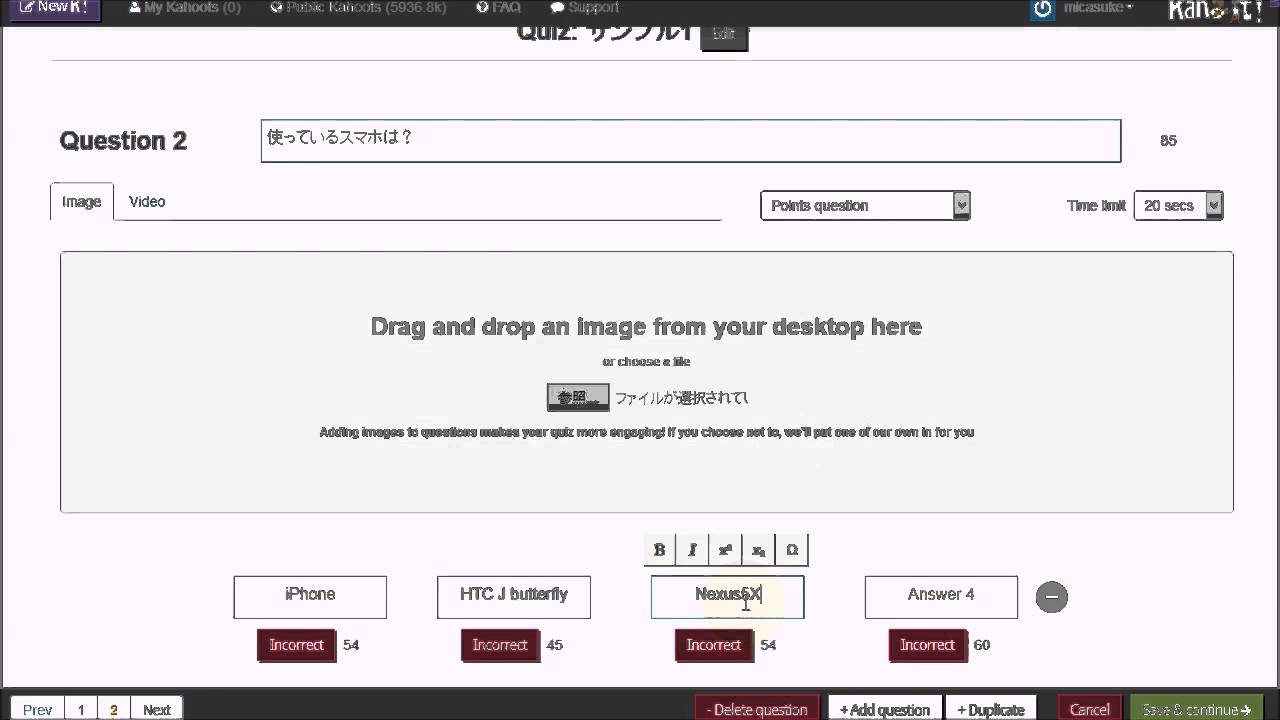The height and width of the screenshot is (720, 1280).
Task: Toggle the Incorrect button under HTC J butterfly
Action: (500, 645)
